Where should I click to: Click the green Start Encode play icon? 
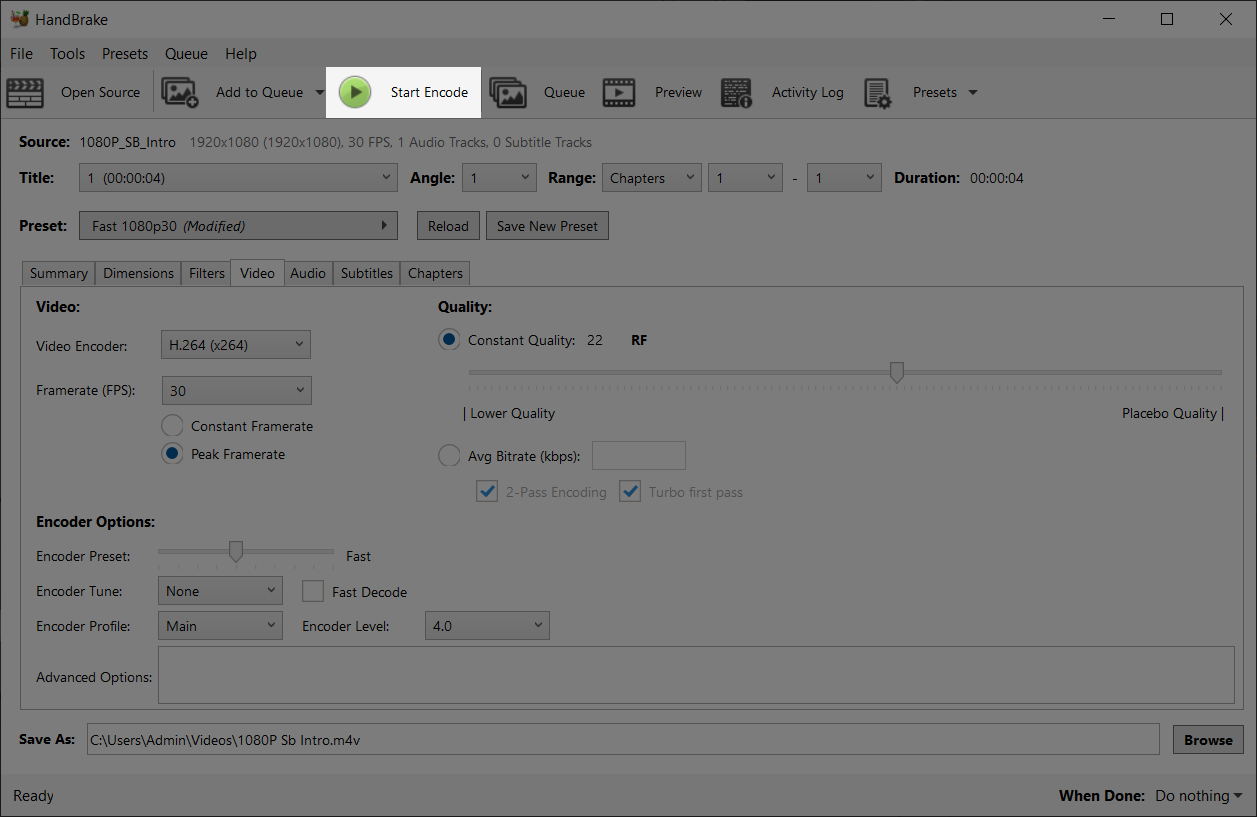[355, 92]
